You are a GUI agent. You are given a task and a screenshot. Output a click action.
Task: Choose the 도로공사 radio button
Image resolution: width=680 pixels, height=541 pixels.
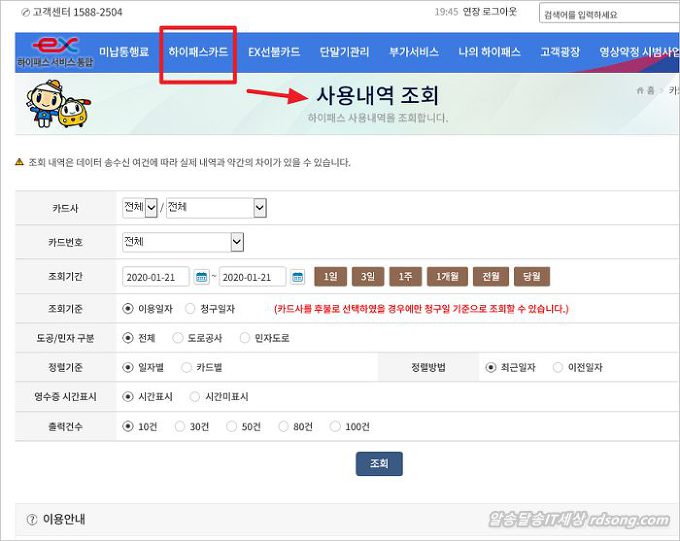tap(178, 338)
